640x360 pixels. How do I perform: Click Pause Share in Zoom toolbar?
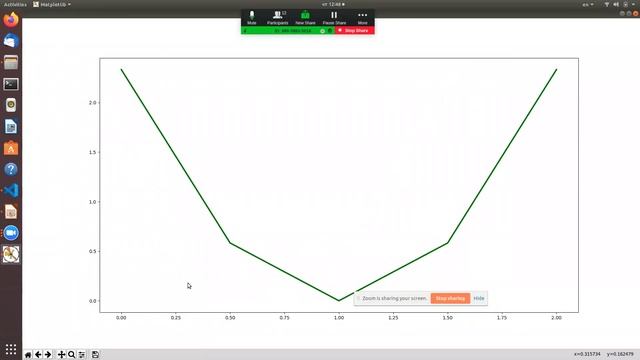point(334,18)
